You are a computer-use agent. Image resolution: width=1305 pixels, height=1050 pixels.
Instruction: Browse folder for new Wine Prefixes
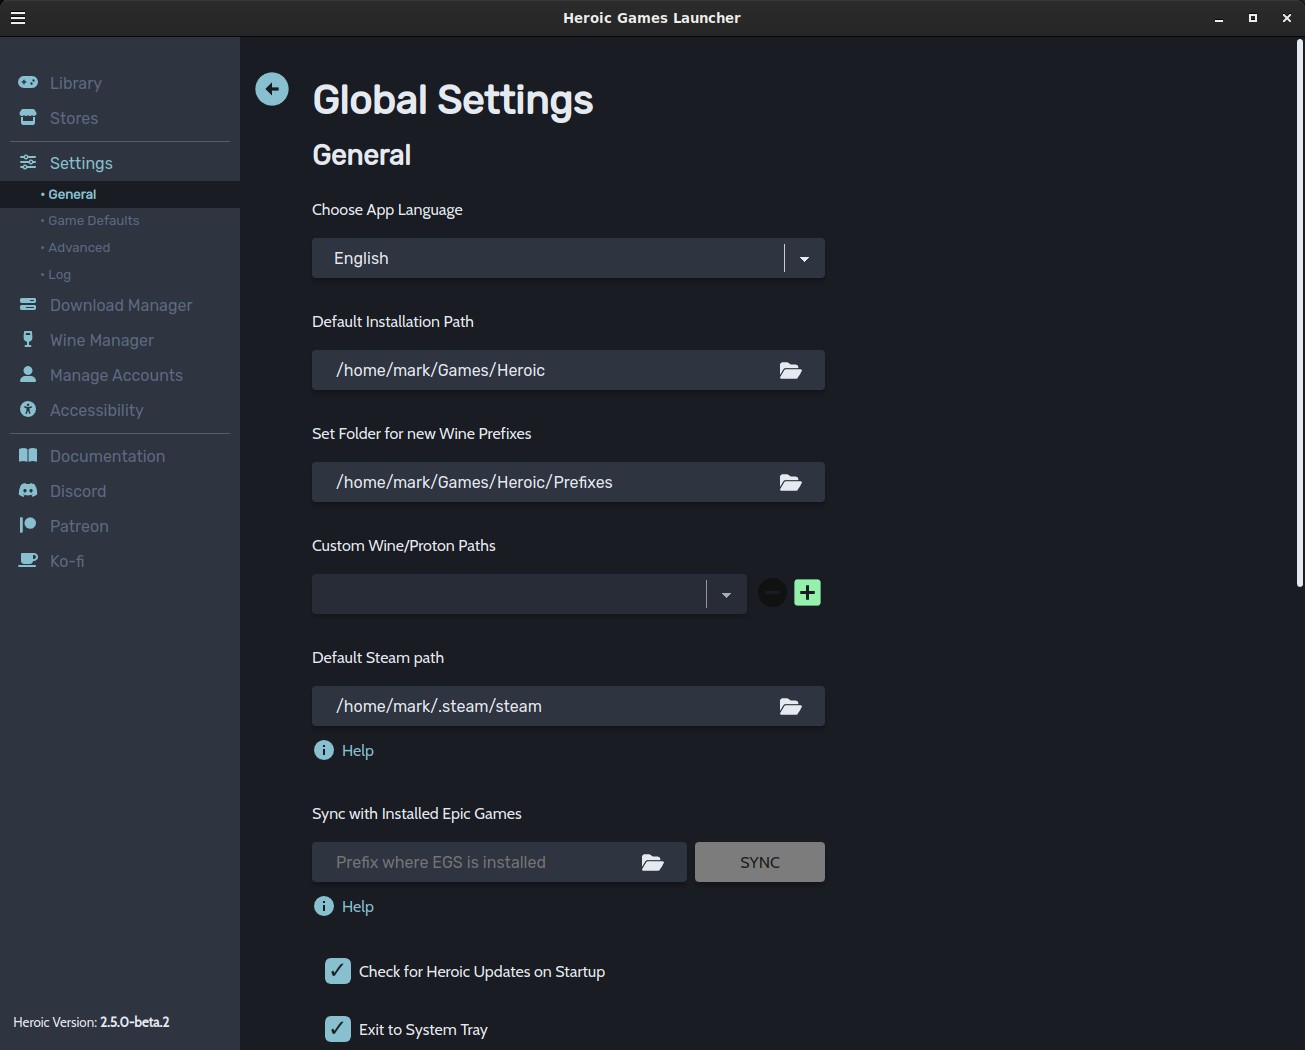point(790,482)
